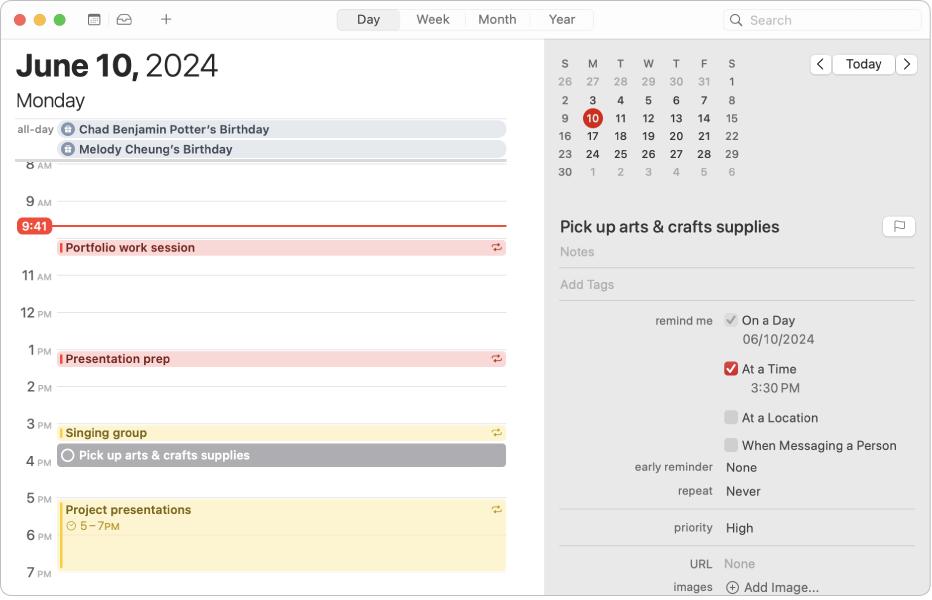932x600 pixels.
Task: Switch to the Week view tab
Action: [x=432, y=19]
